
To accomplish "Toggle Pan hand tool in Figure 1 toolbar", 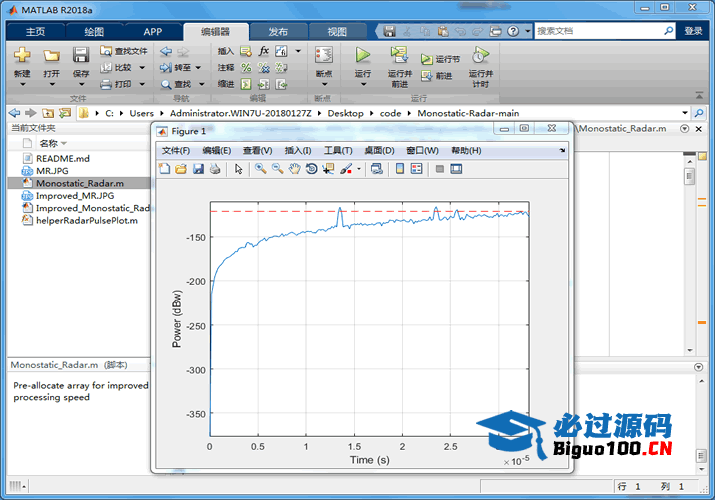I will (295, 169).
